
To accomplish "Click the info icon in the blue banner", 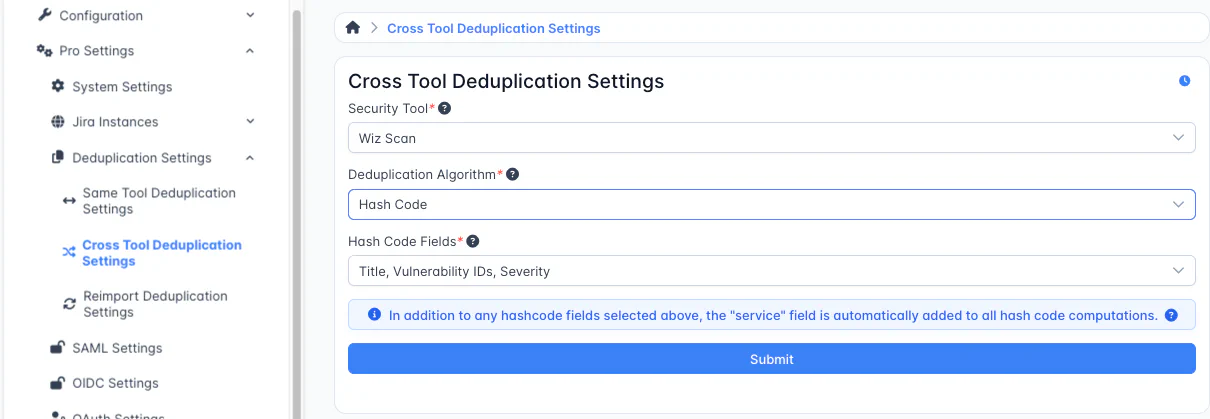I will pos(375,315).
